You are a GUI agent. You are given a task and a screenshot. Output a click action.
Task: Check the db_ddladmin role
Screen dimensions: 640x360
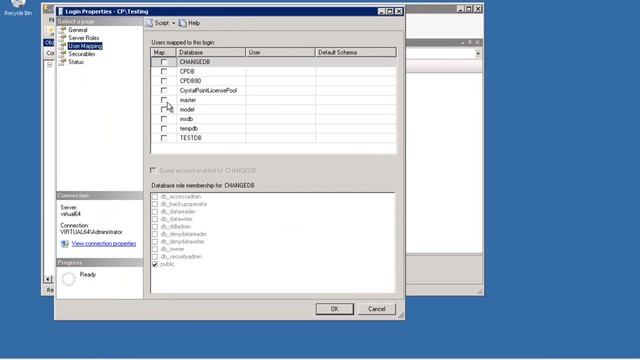[x=155, y=227]
